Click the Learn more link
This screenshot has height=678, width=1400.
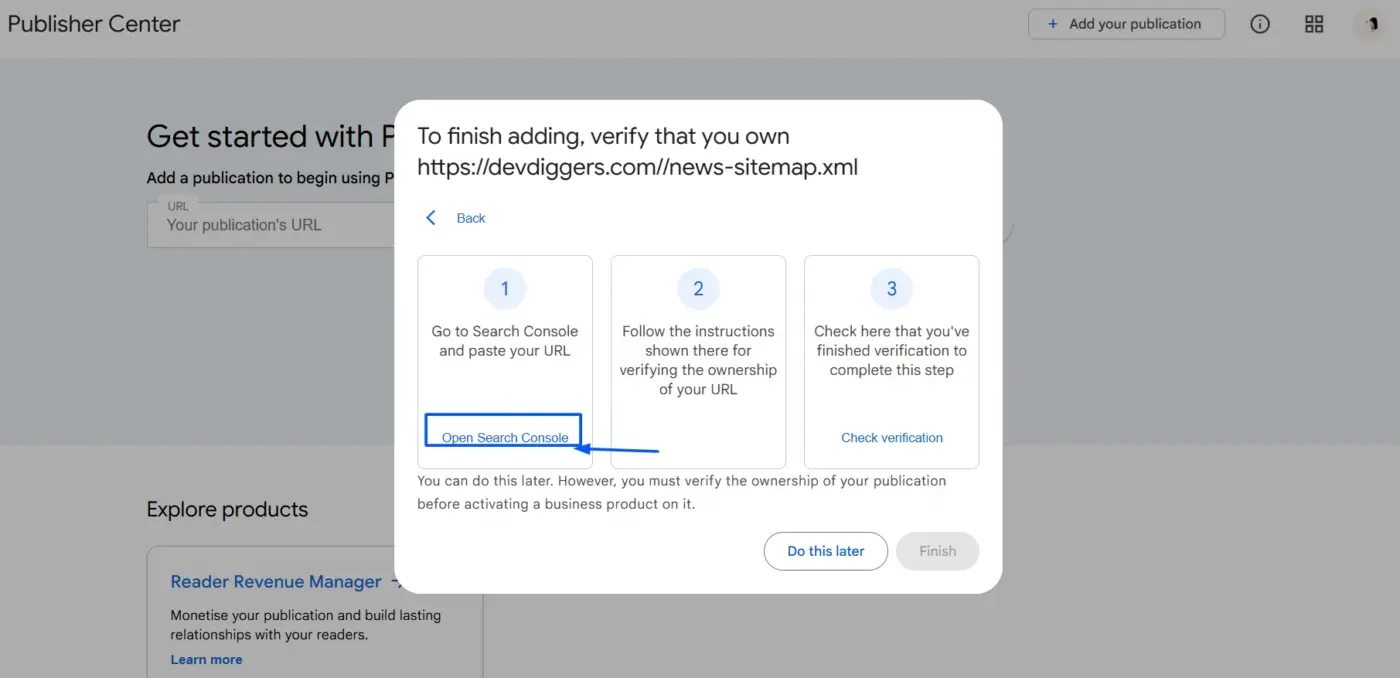click(206, 660)
